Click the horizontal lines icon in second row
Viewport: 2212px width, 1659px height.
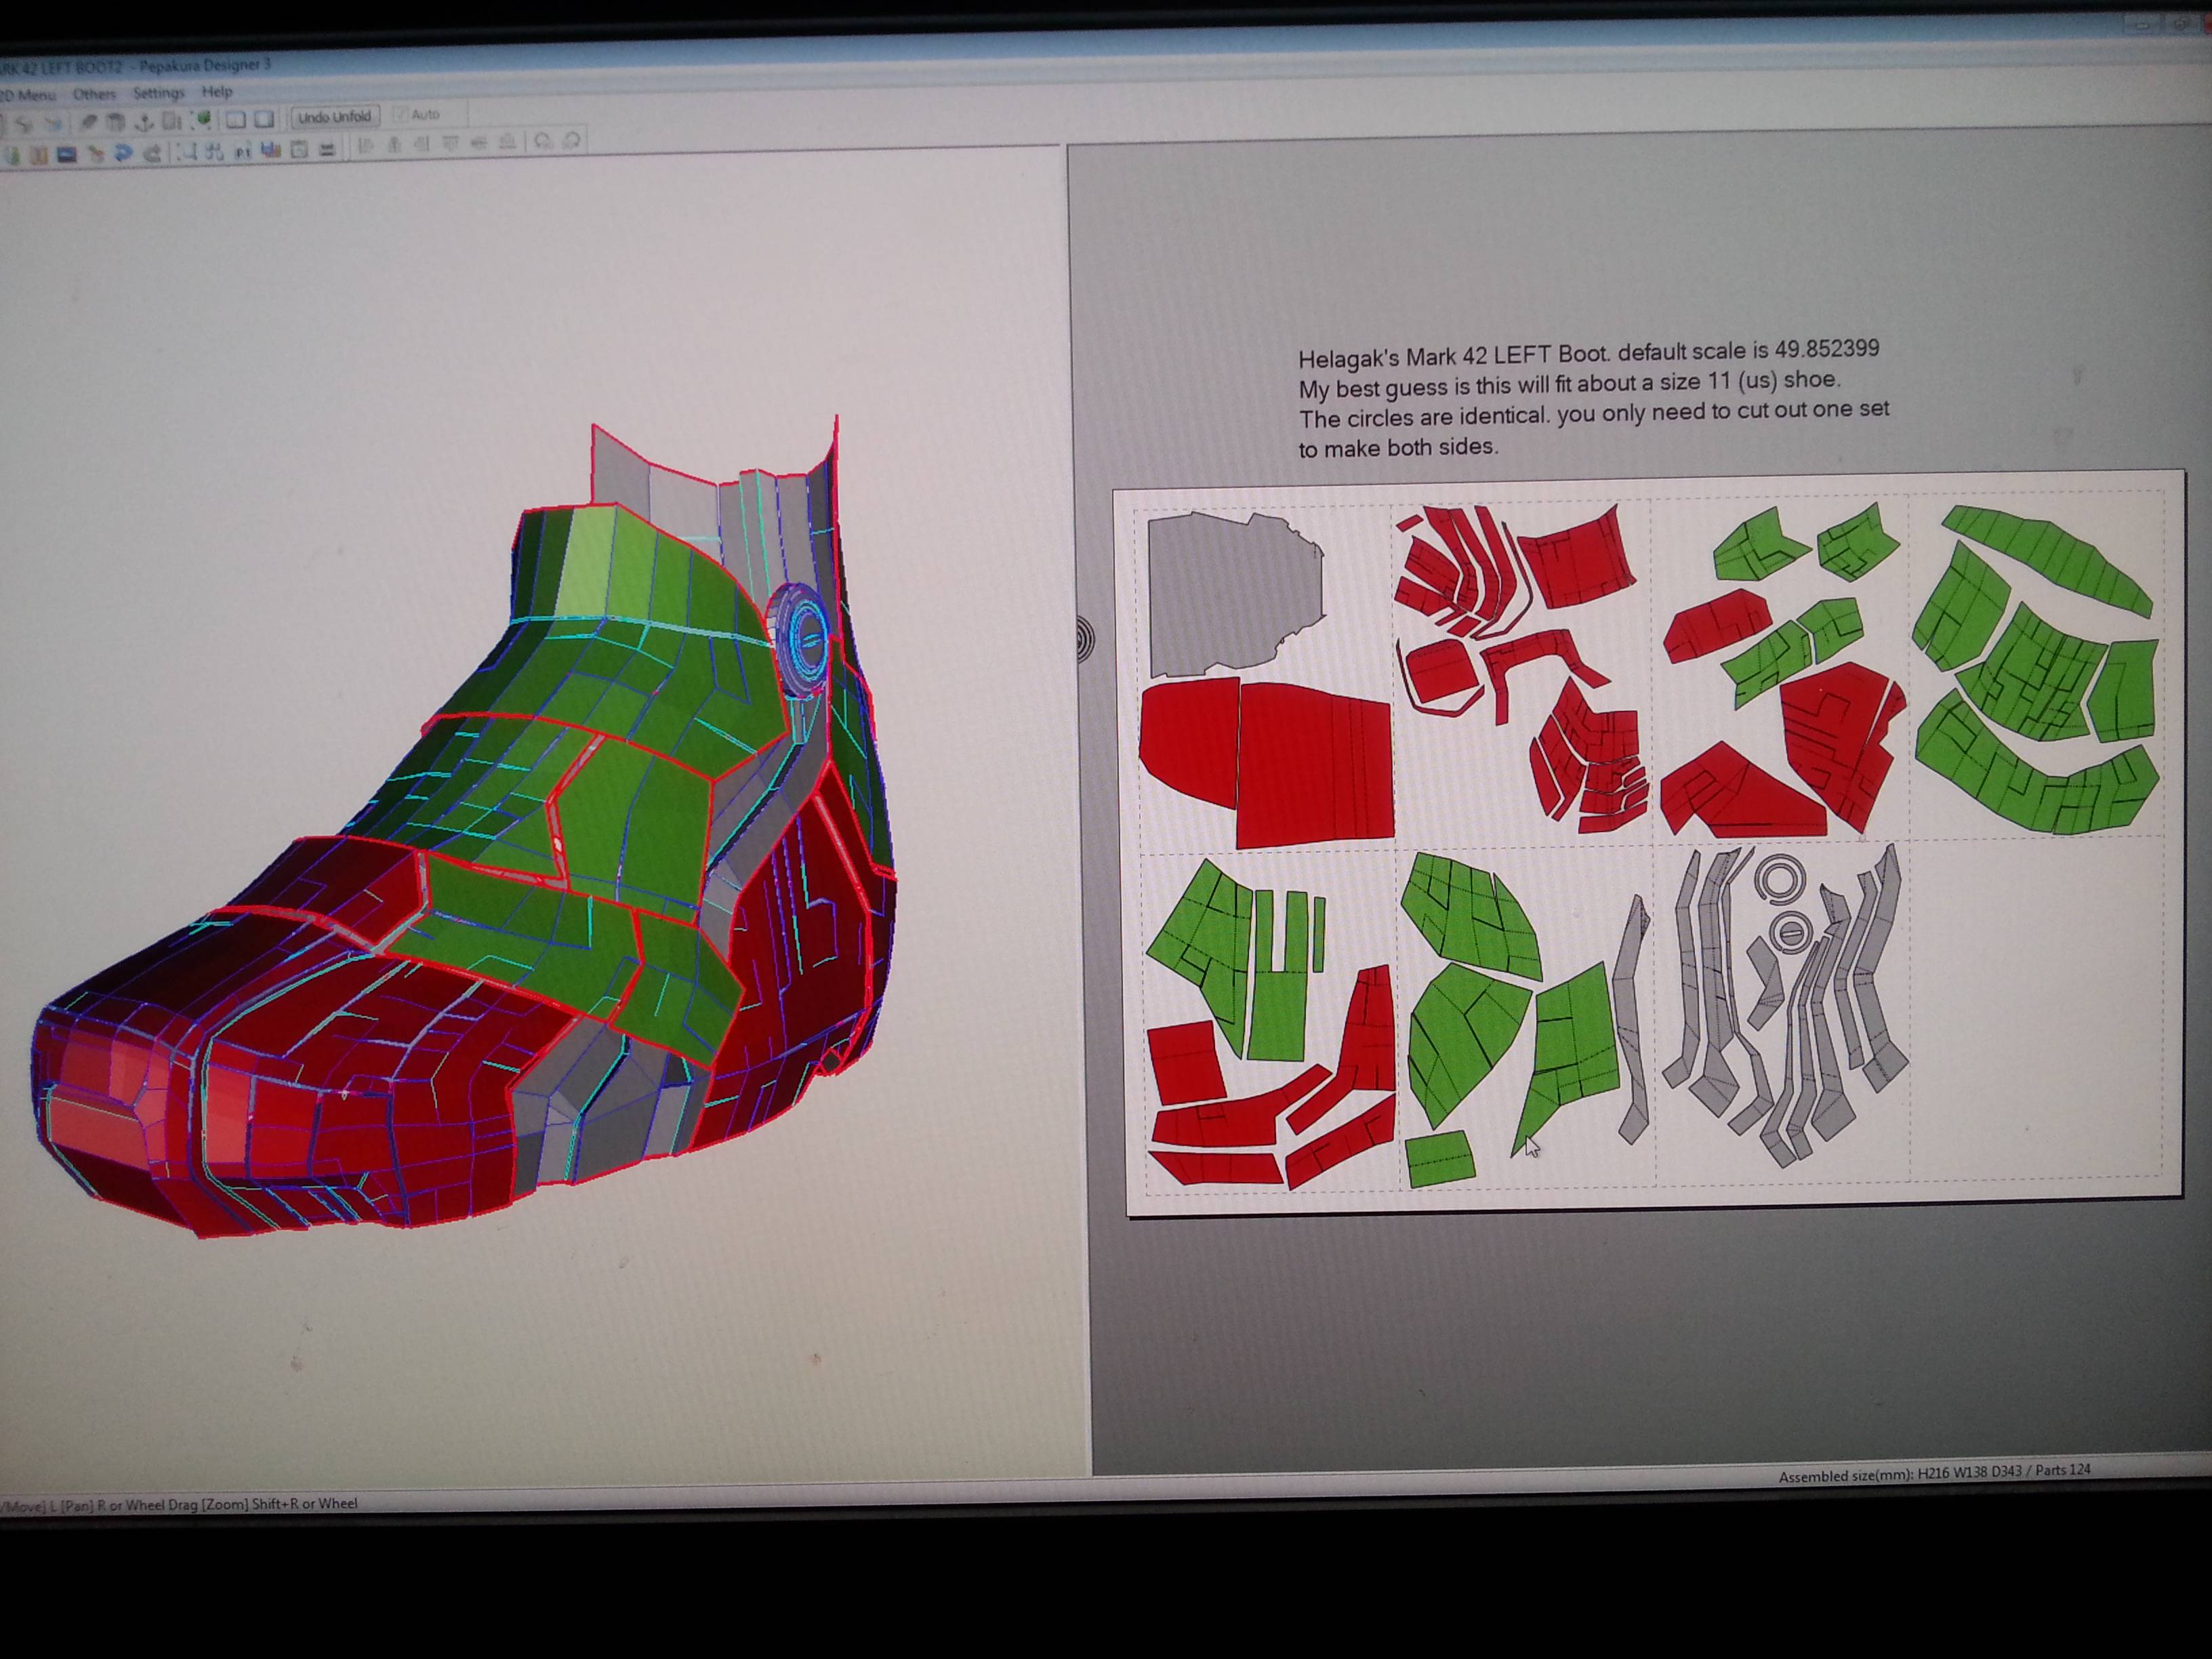[x=327, y=150]
